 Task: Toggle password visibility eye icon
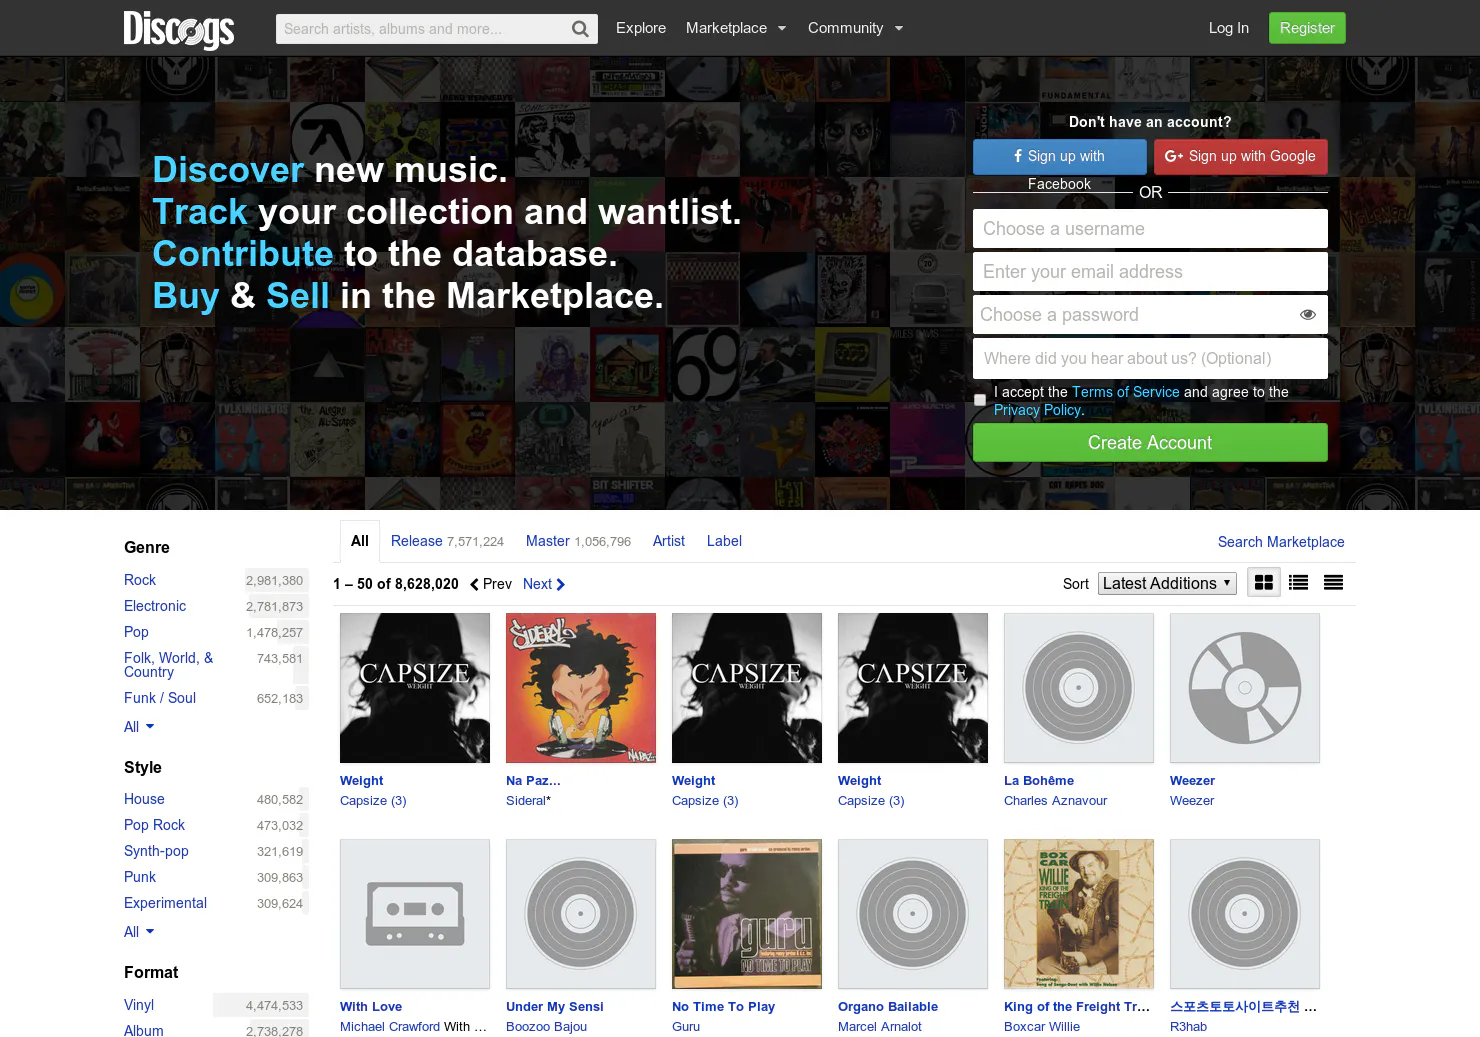tap(1307, 315)
